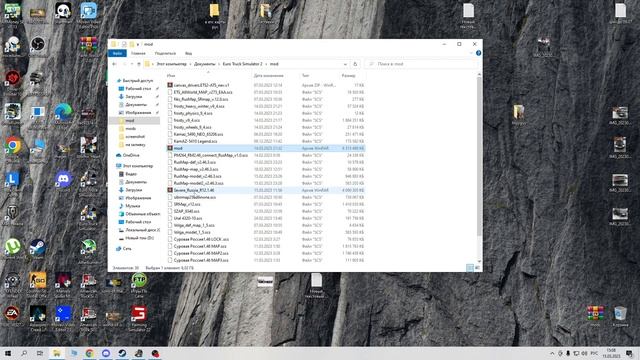Open pinned Документы under quick access
The height and width of the screenshot is (360, 640).
pyautogui.click(x=136, y=105)
